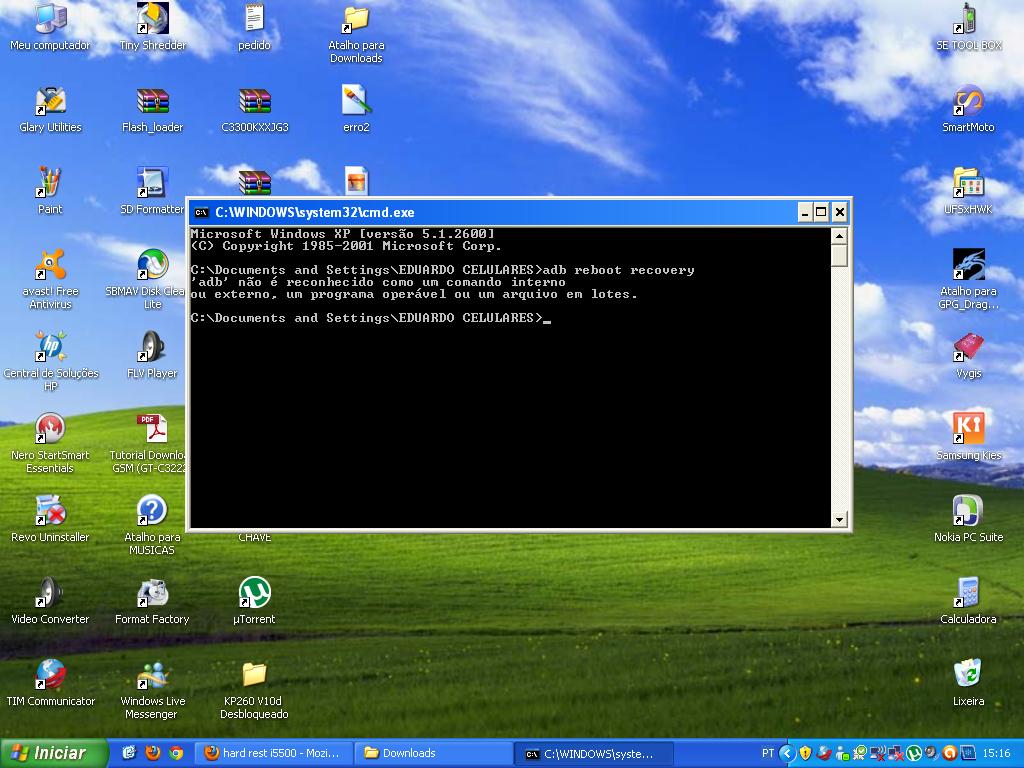
Task: Select the µTorrent desktop icon
Action: (254, 600)
